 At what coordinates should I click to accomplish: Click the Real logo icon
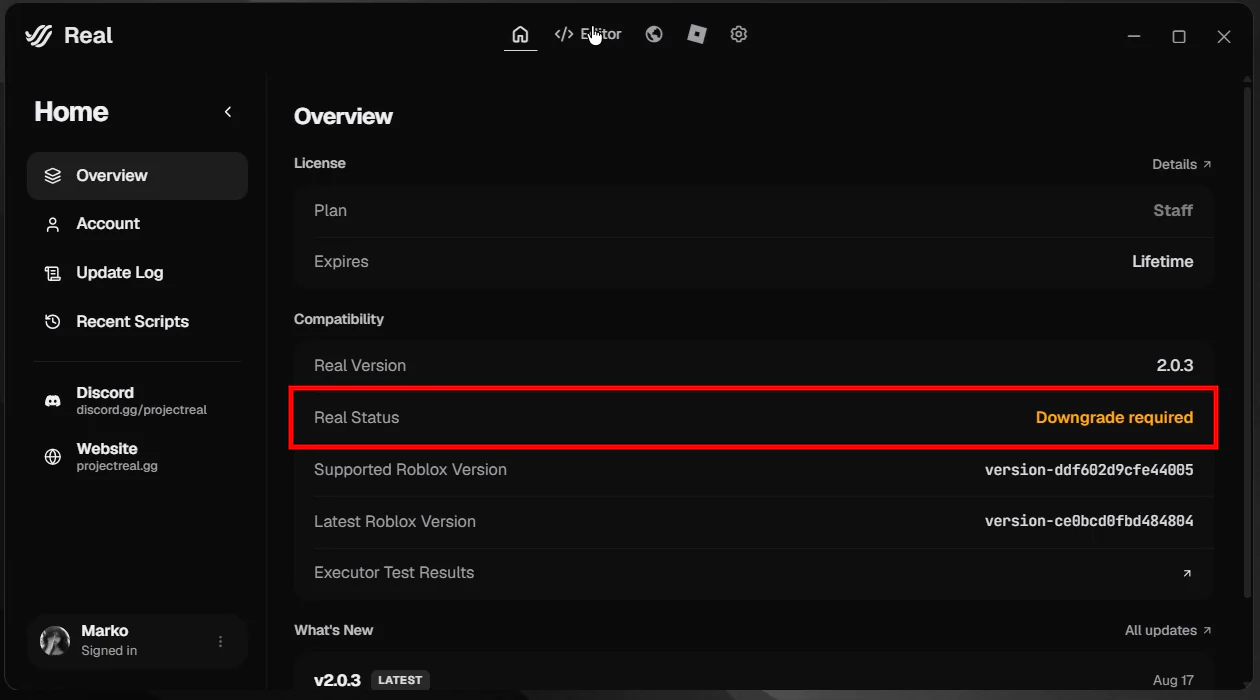[38, 35]
